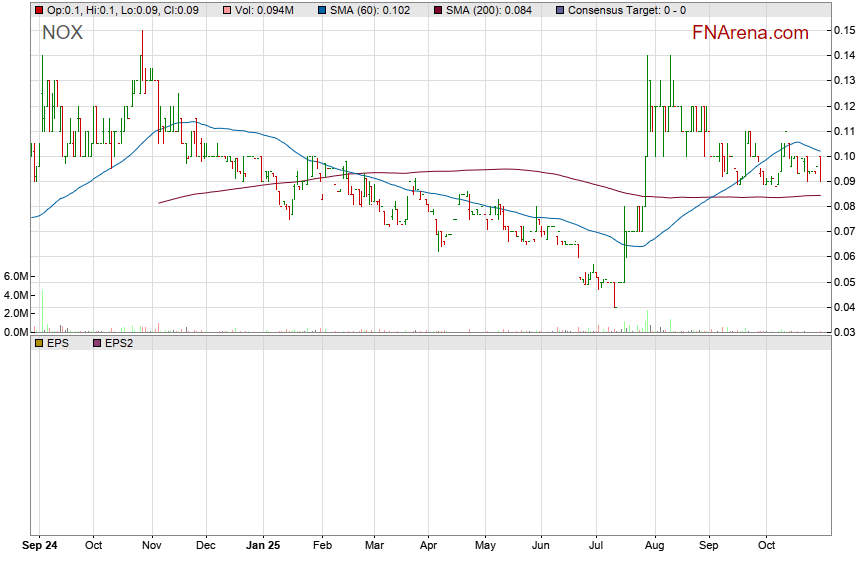859x566 pixels.
Task: Click the Consensus Target: 0 - 0 label
Action: pyautogui.click(x=626, y=10)
